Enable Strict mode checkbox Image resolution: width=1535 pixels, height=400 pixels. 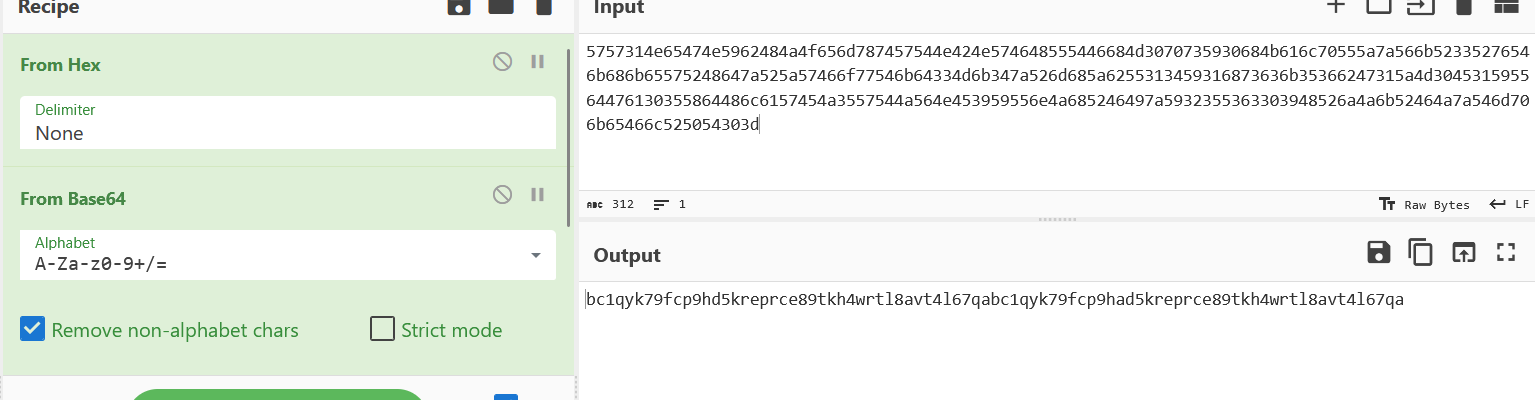(x=382, y=329)
